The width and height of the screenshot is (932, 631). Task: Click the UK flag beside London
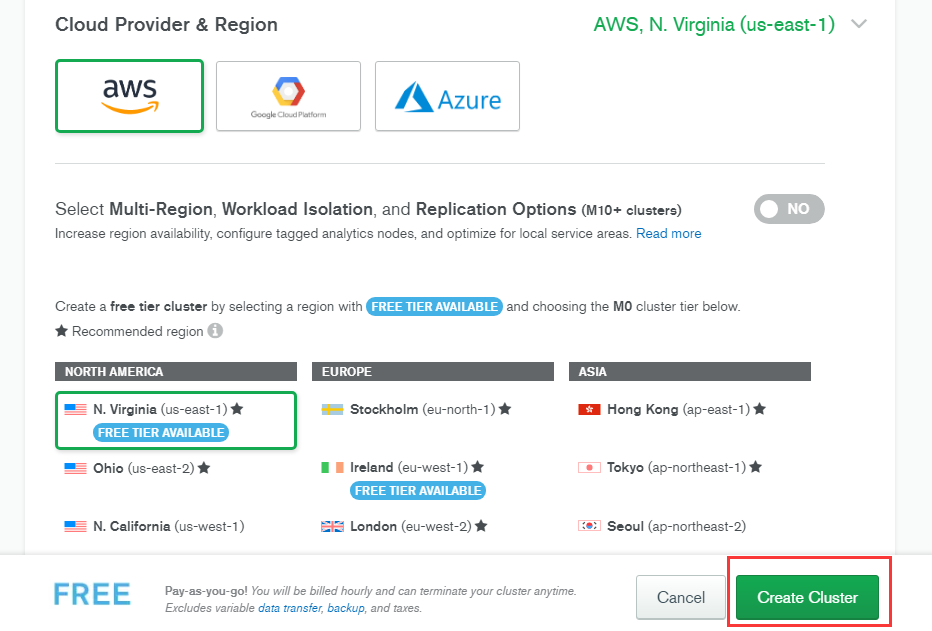click(x=332, y=526)
